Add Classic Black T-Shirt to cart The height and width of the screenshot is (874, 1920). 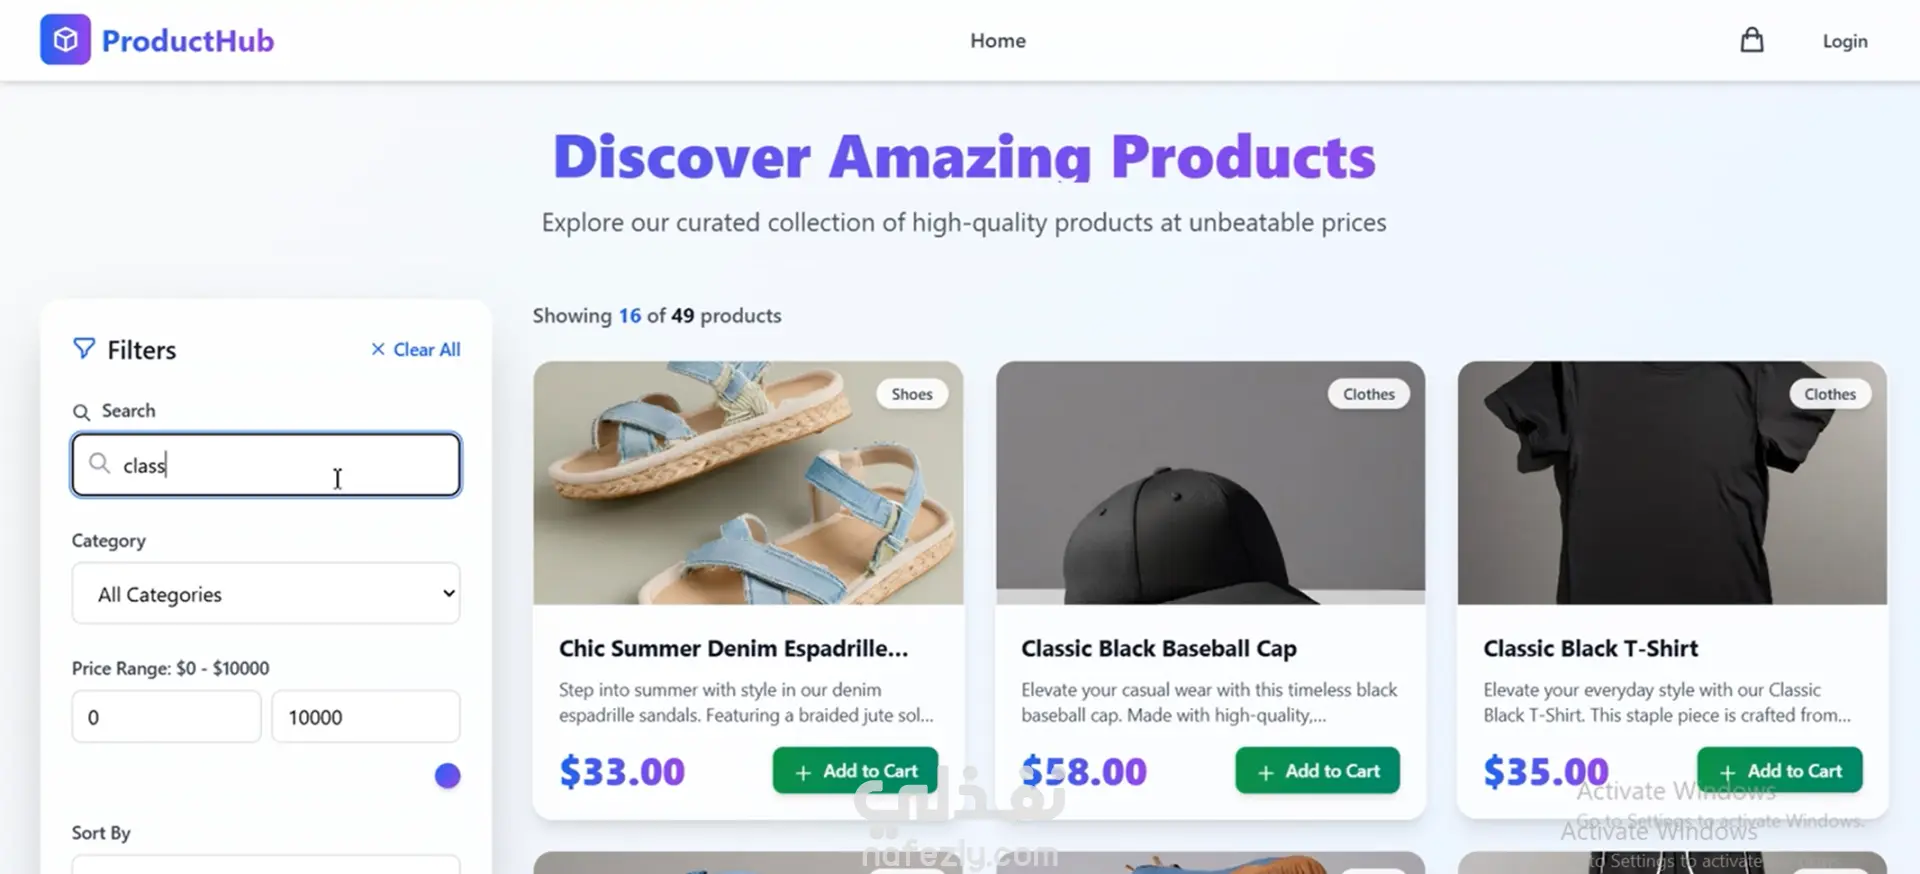[1779, 771]
